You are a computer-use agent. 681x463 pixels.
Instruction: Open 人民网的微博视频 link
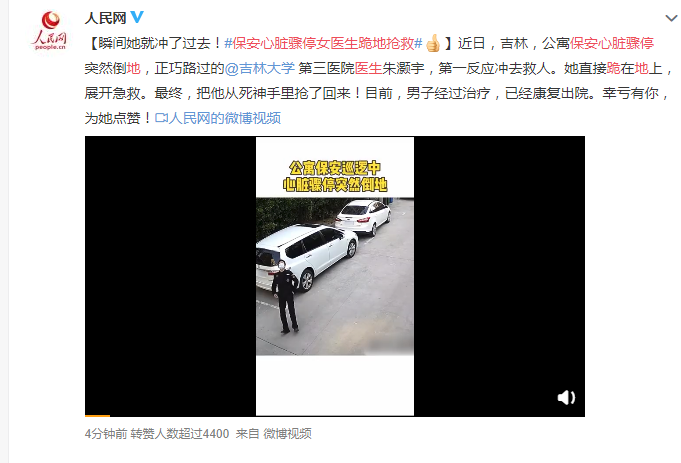(225, 118)
